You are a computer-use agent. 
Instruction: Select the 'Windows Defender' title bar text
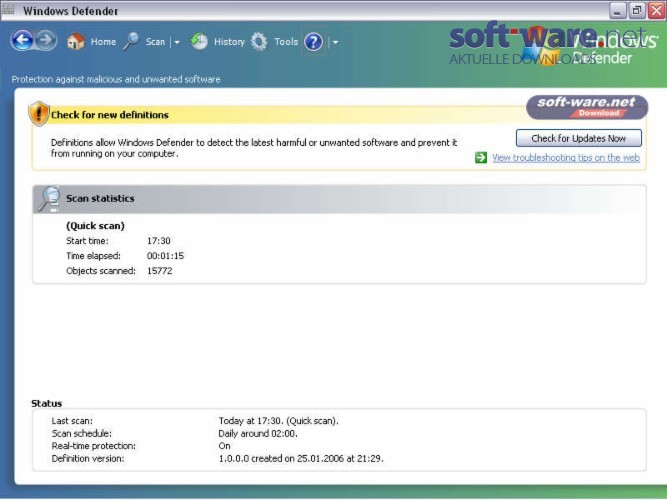pos(71,11)
